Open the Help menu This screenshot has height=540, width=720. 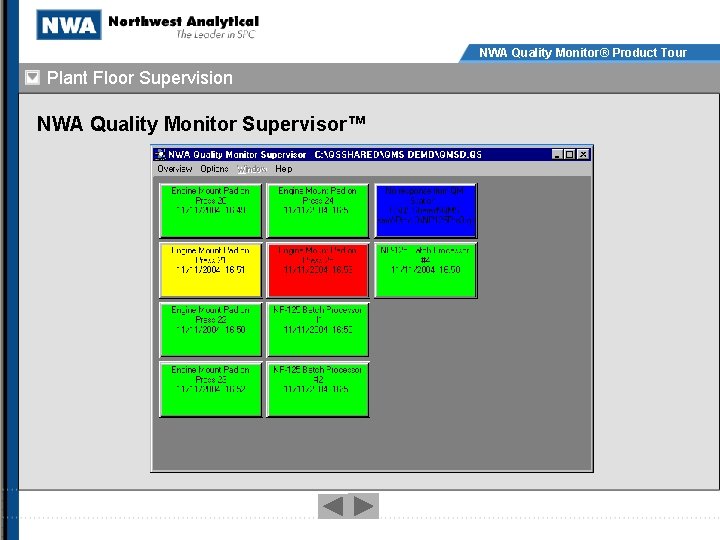283,169
